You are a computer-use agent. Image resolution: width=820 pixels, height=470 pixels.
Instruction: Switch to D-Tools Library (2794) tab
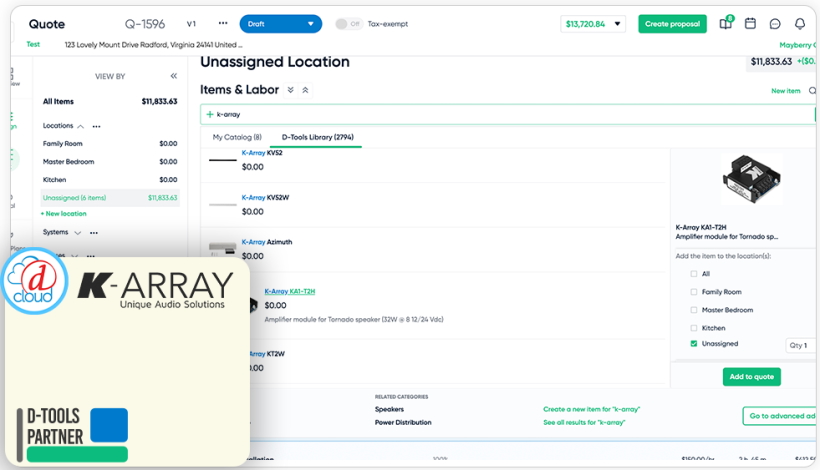click(317, 137)
